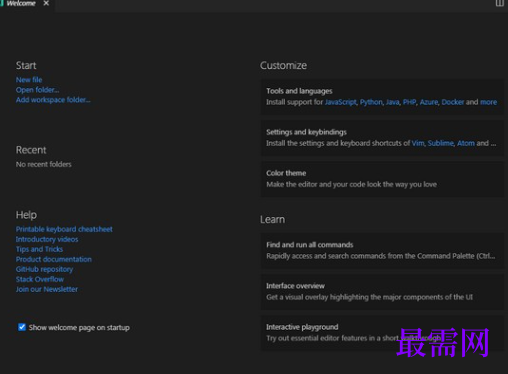Visit the GitHub repository link
508x374 pixels.
tap(44, 269)
